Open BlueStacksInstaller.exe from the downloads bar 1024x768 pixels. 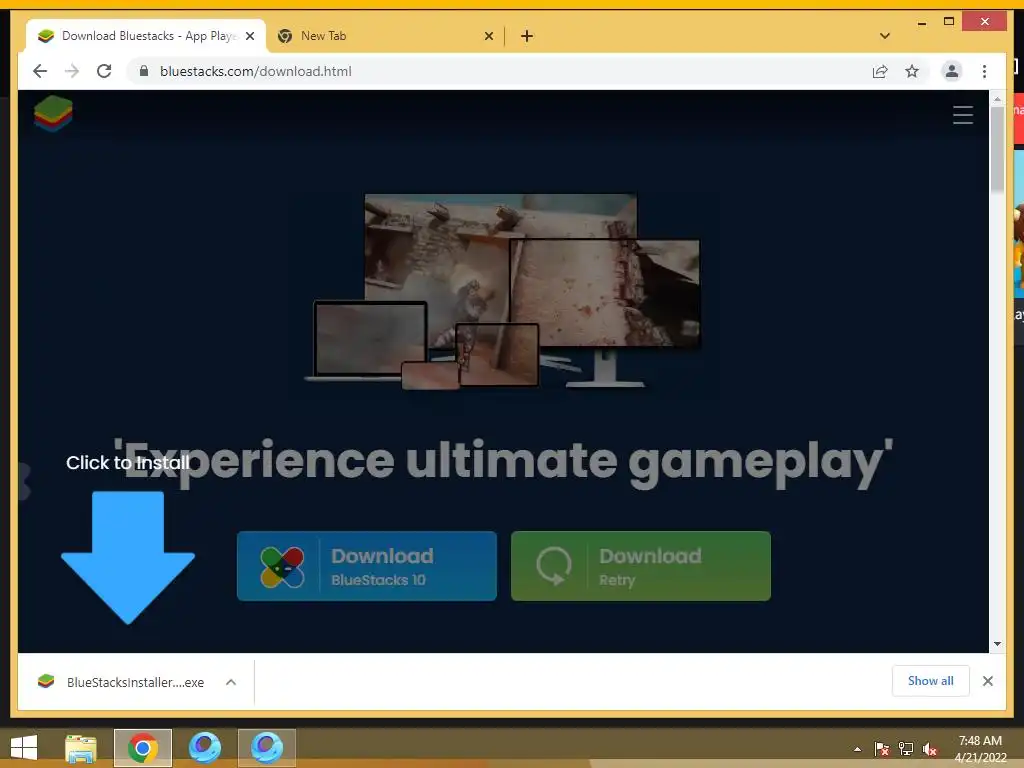[121, 682]
